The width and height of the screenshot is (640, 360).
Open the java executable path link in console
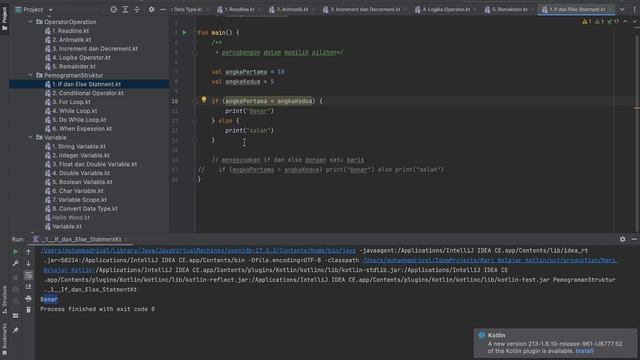point(198,250)
